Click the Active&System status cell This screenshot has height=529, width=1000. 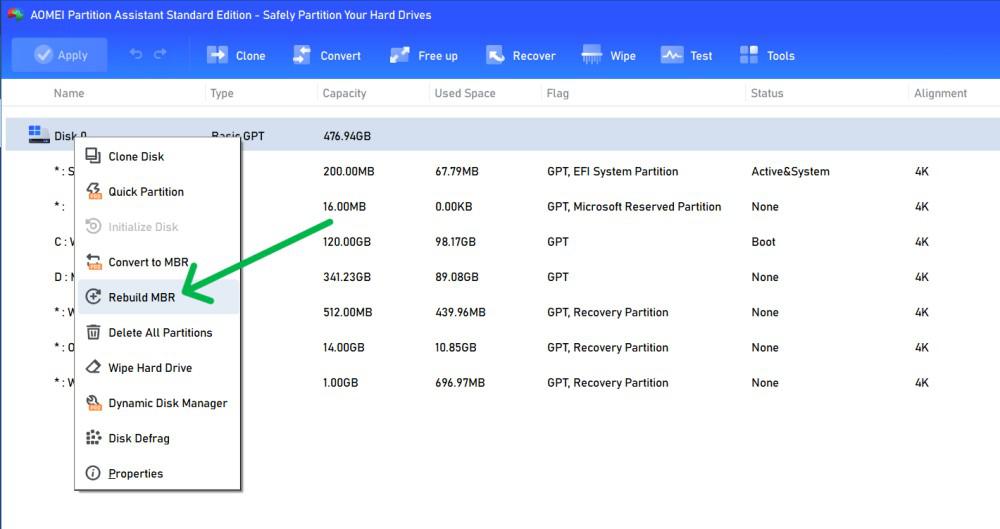790,171
